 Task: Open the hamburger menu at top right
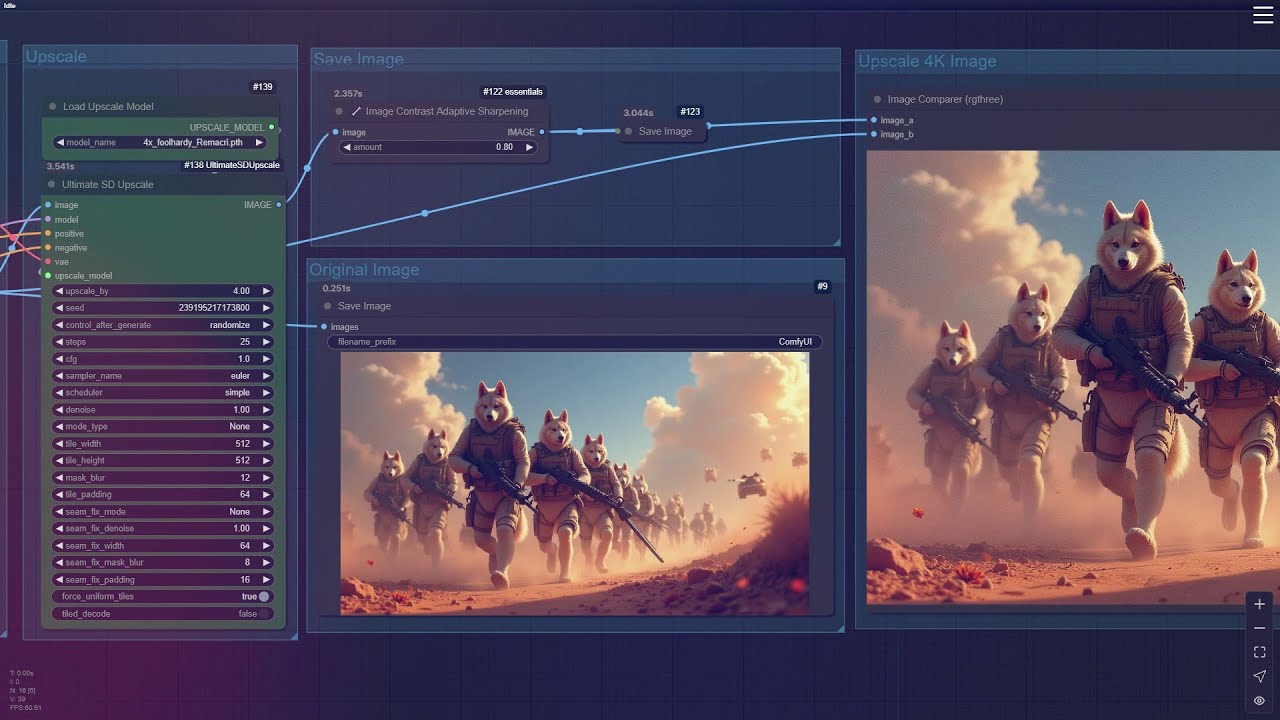point(1263,14)
